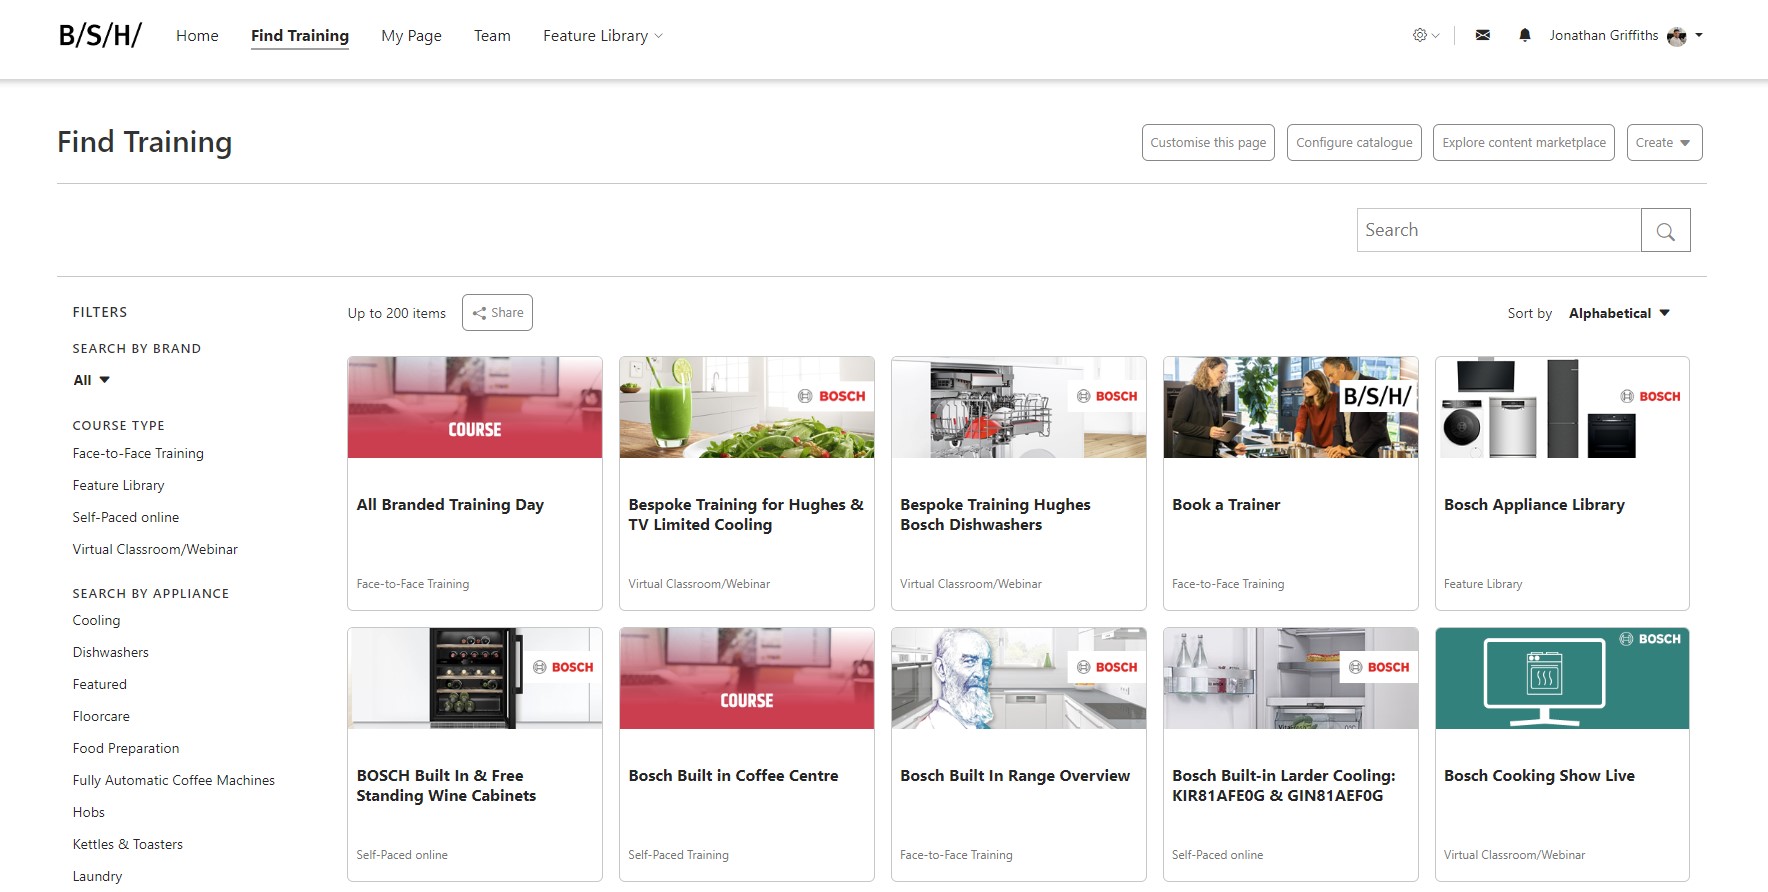Open Bespoke Training for Hughes Cooling thumbnail
Image resolution: width=1768 pixels, height=892 pixels.
click(747, 407)
